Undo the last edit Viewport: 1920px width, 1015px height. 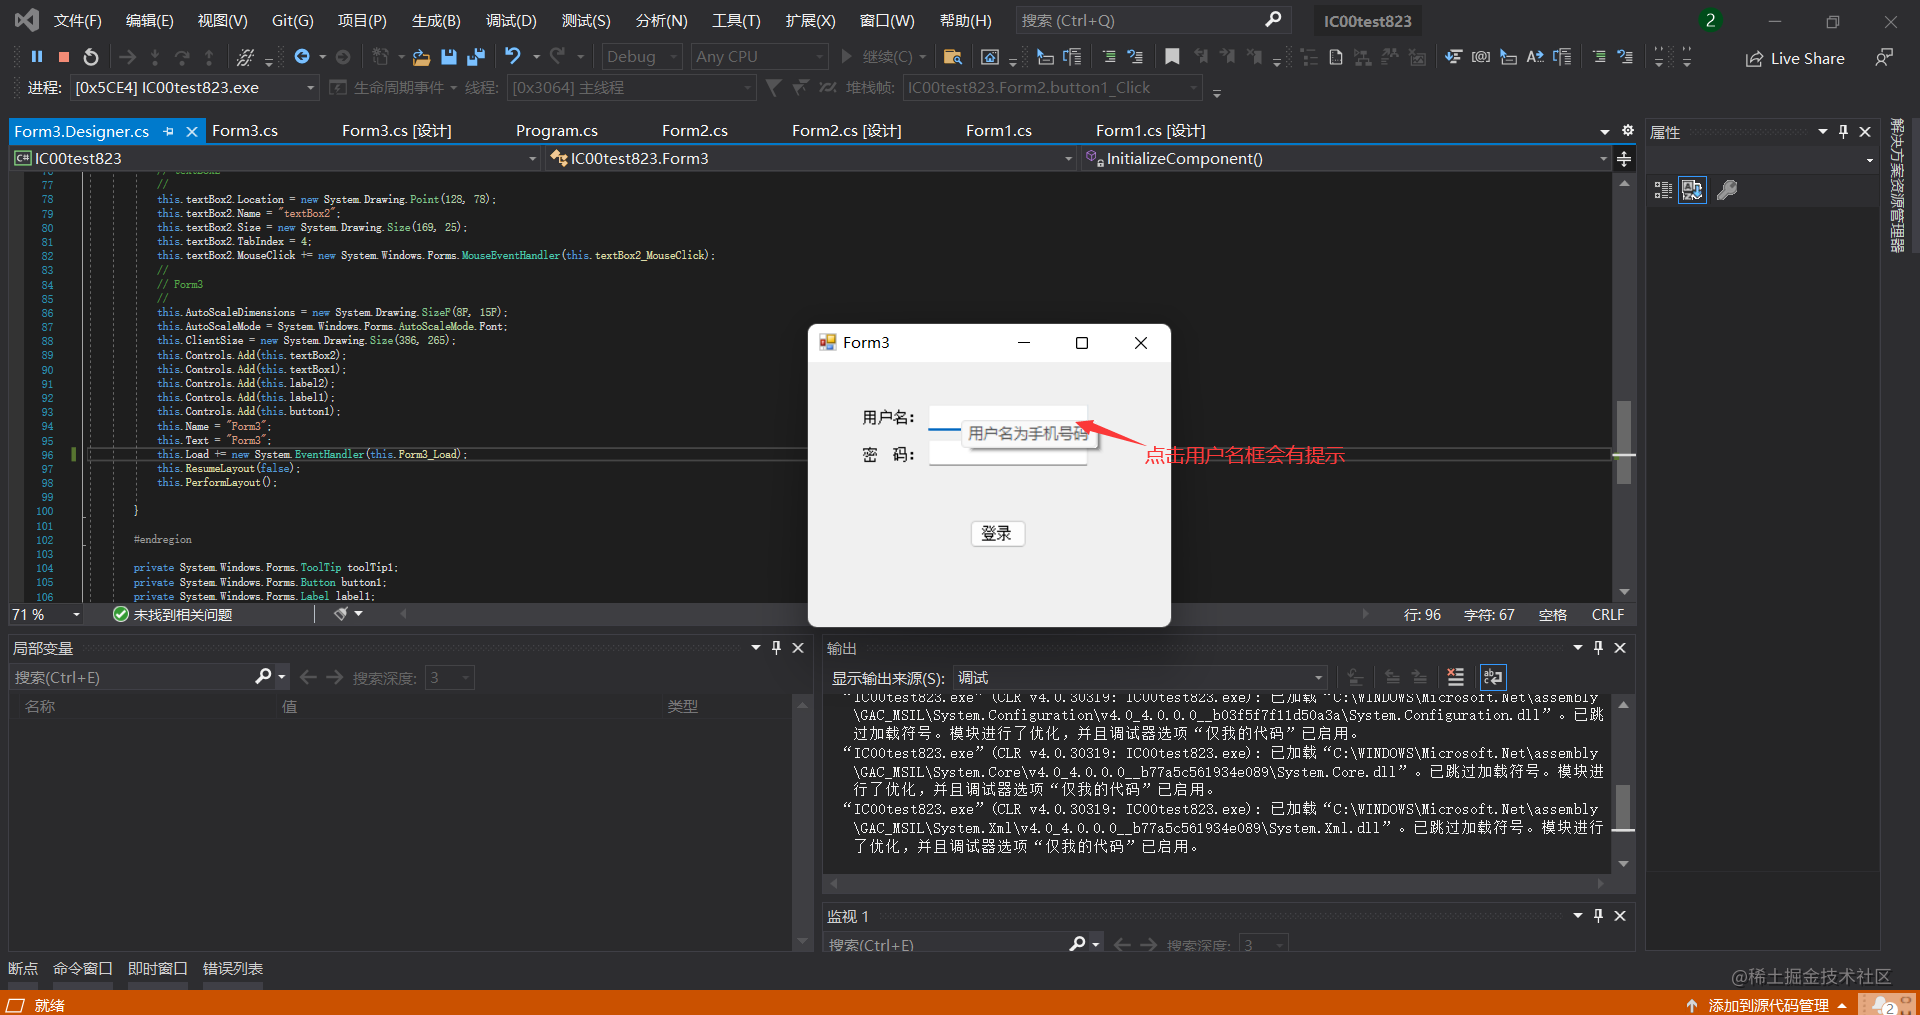click(513, 56)
